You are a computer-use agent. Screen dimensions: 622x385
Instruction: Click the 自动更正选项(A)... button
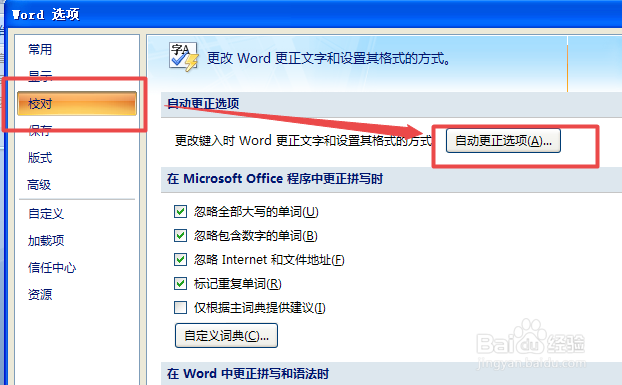coord(503,140)
